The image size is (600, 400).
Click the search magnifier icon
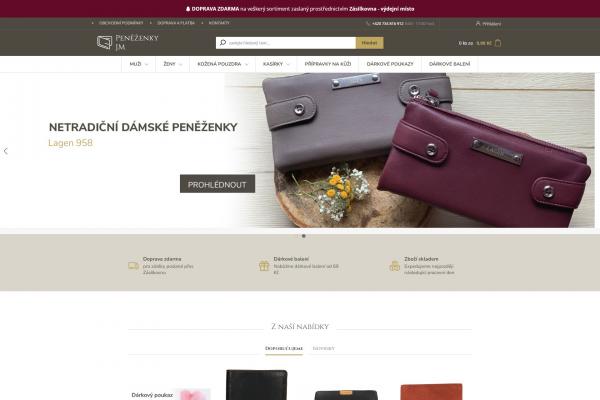[223, 42]
